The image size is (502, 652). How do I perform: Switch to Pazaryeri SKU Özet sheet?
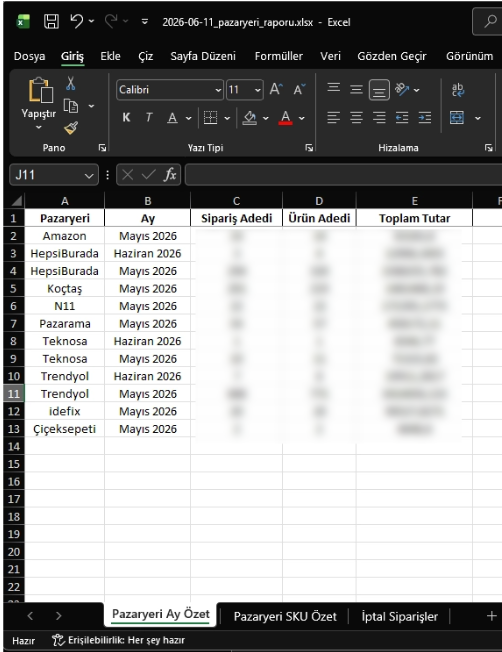285,616
